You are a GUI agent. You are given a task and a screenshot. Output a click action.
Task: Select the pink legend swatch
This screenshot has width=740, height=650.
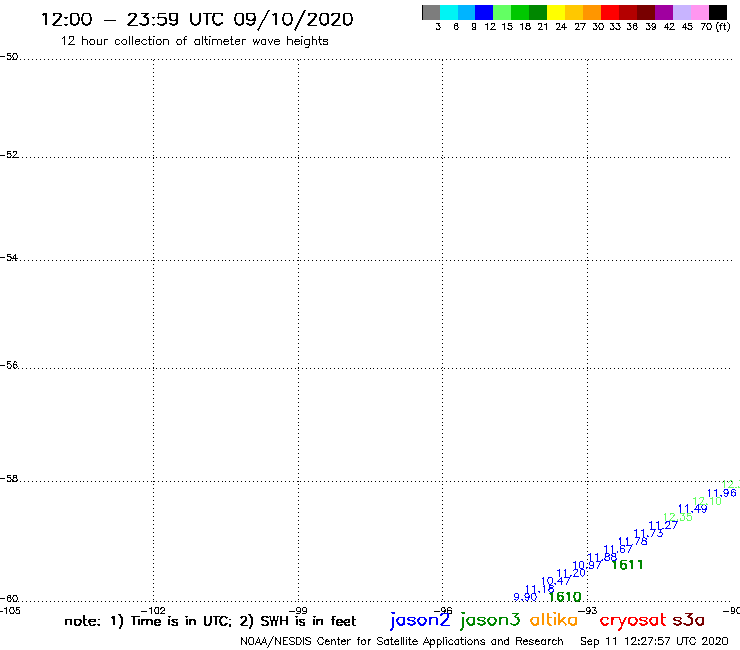pos(700,12)
